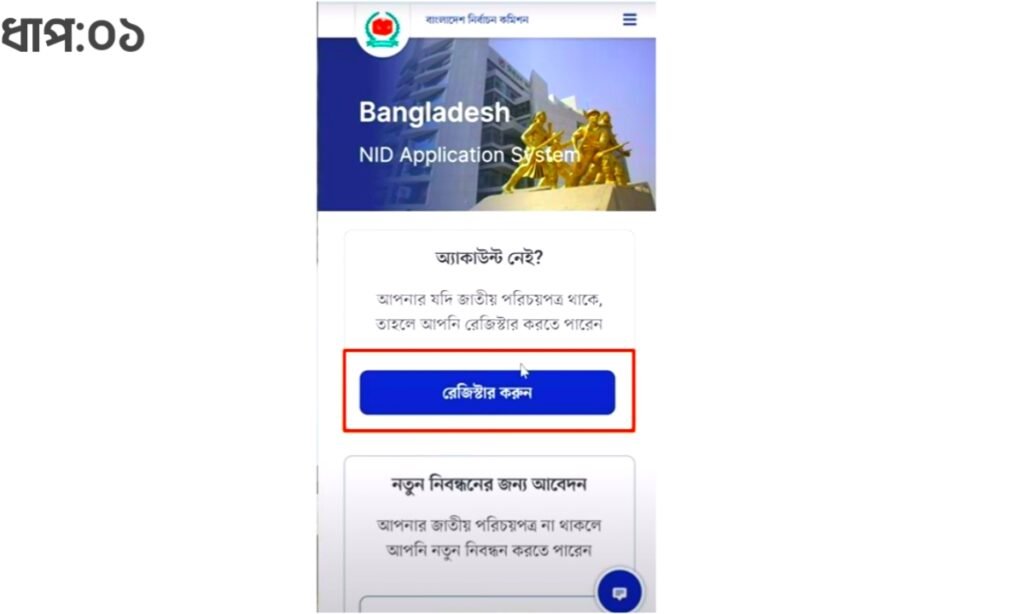Select the নতুন নিবন্ধনের জন্য আবেদন heading
This screenshot has height=614, width=1024.
[x=489, y=485]
